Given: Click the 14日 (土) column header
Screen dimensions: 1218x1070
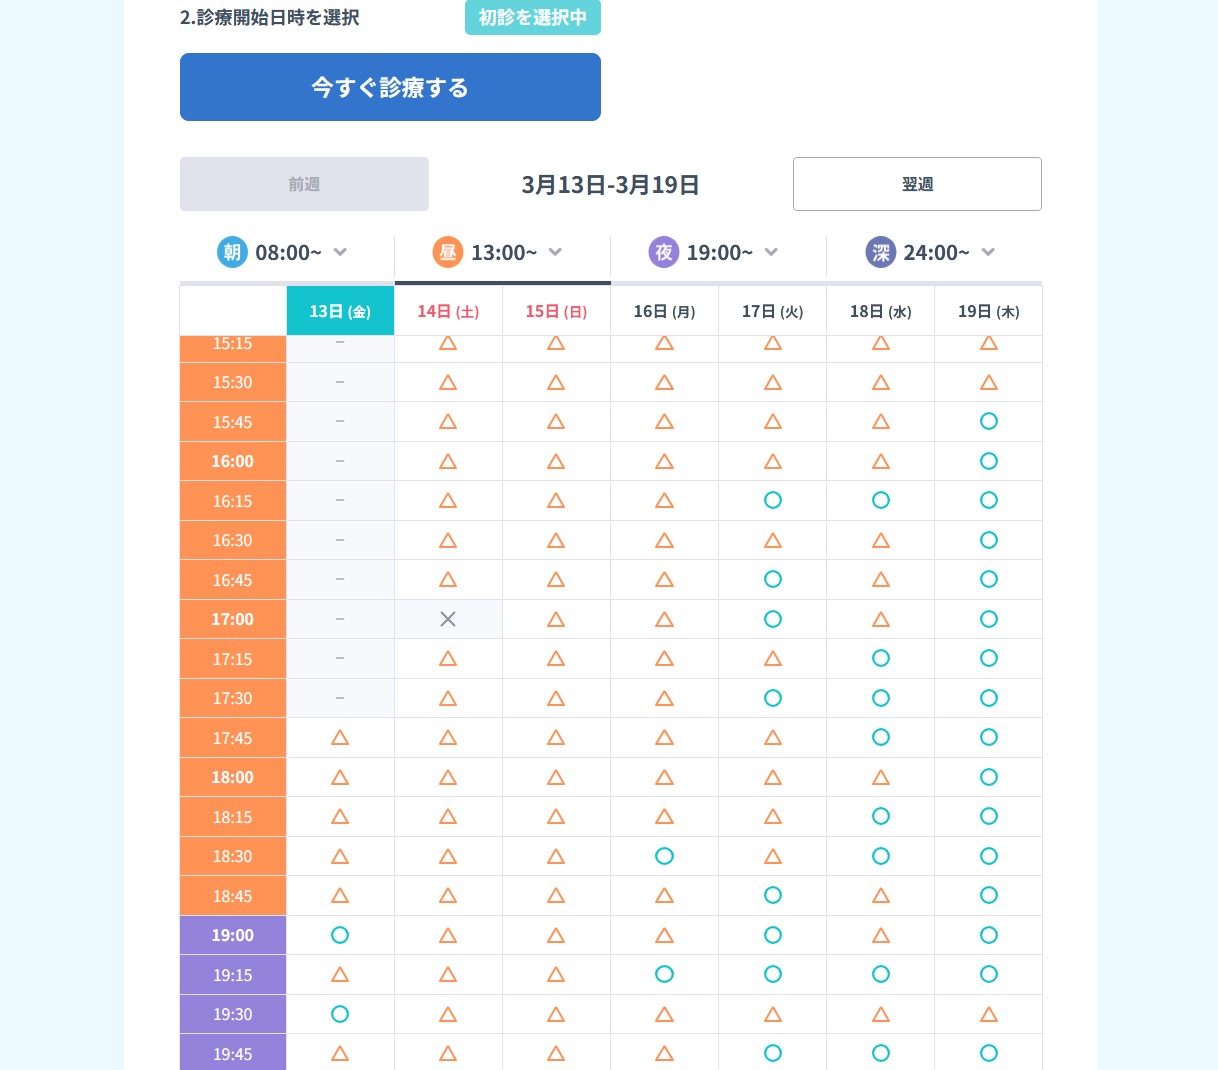Looking at the screenshot, I should (x=448, y=311).
